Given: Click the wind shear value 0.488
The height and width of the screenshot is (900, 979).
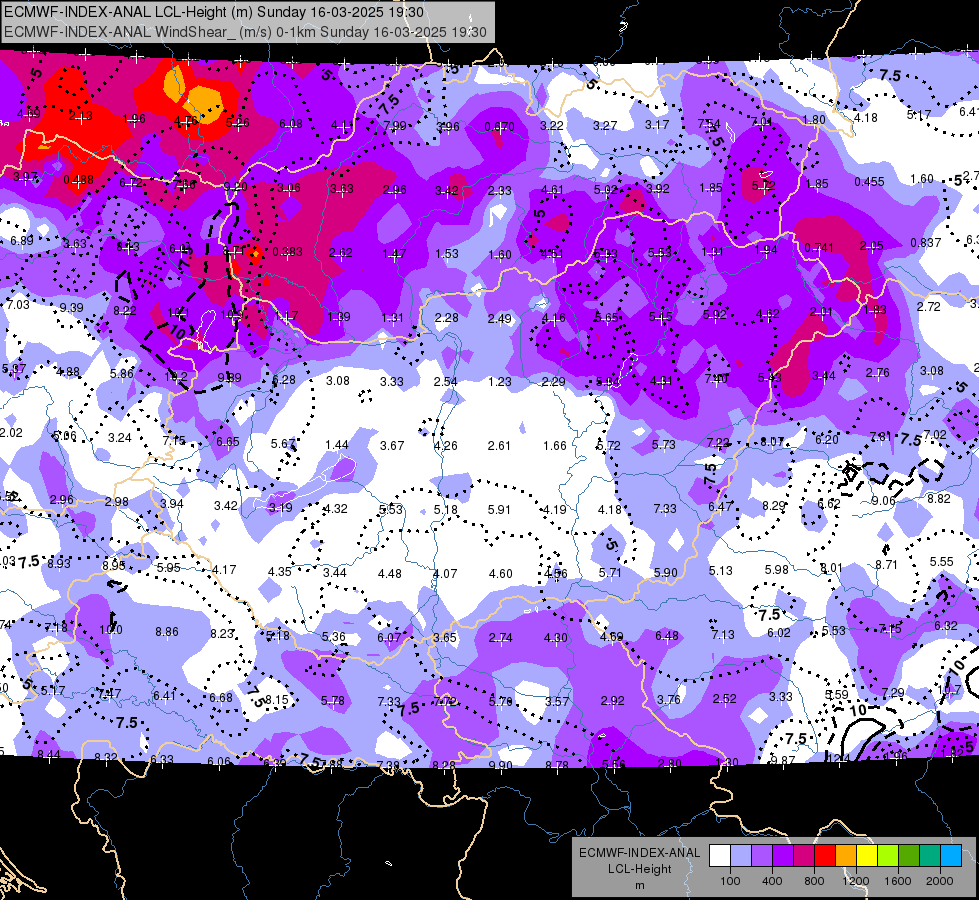Looking at the screenshot, I should 79,180.
